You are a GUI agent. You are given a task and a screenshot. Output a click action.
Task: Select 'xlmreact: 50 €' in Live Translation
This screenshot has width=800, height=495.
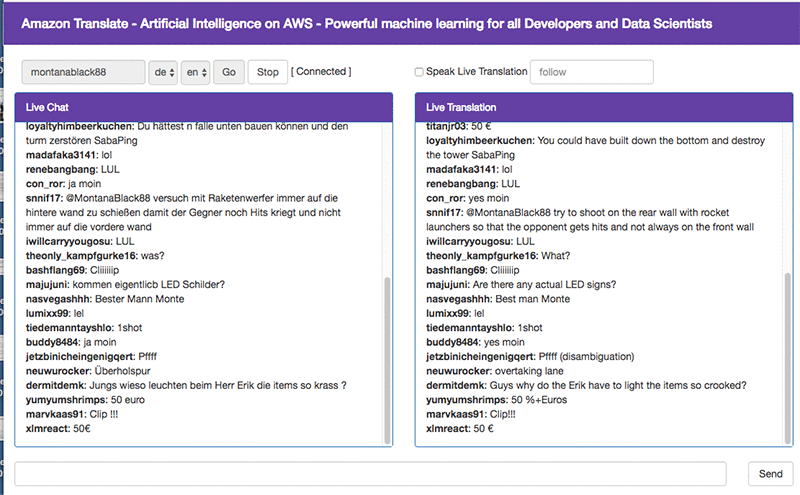[460, 428]
